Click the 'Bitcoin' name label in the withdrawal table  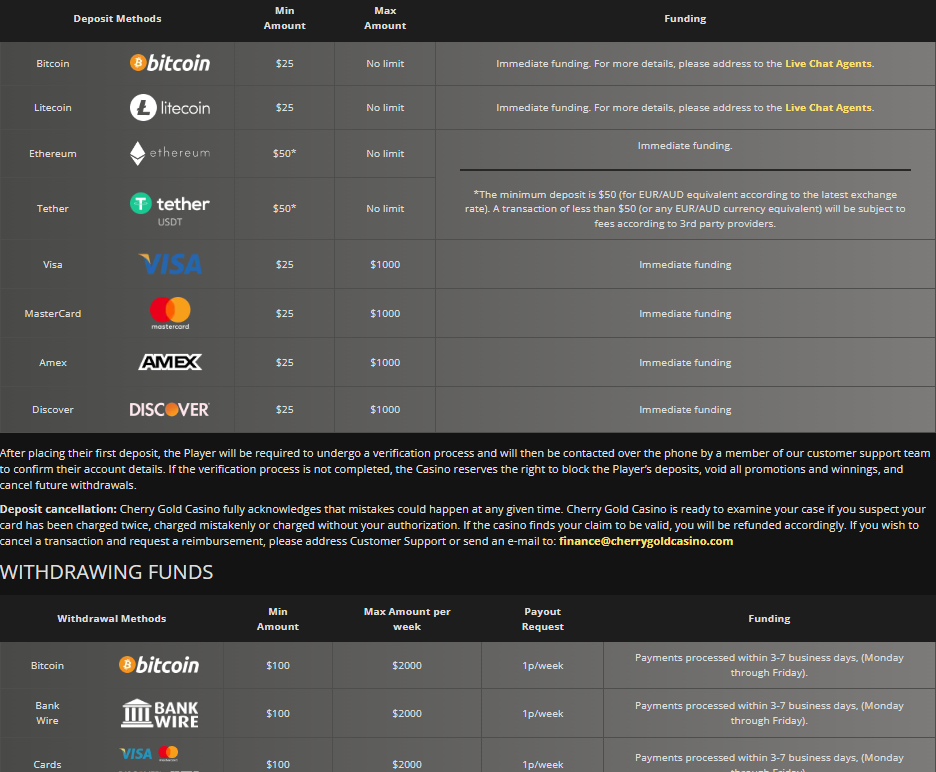[47, 665]
